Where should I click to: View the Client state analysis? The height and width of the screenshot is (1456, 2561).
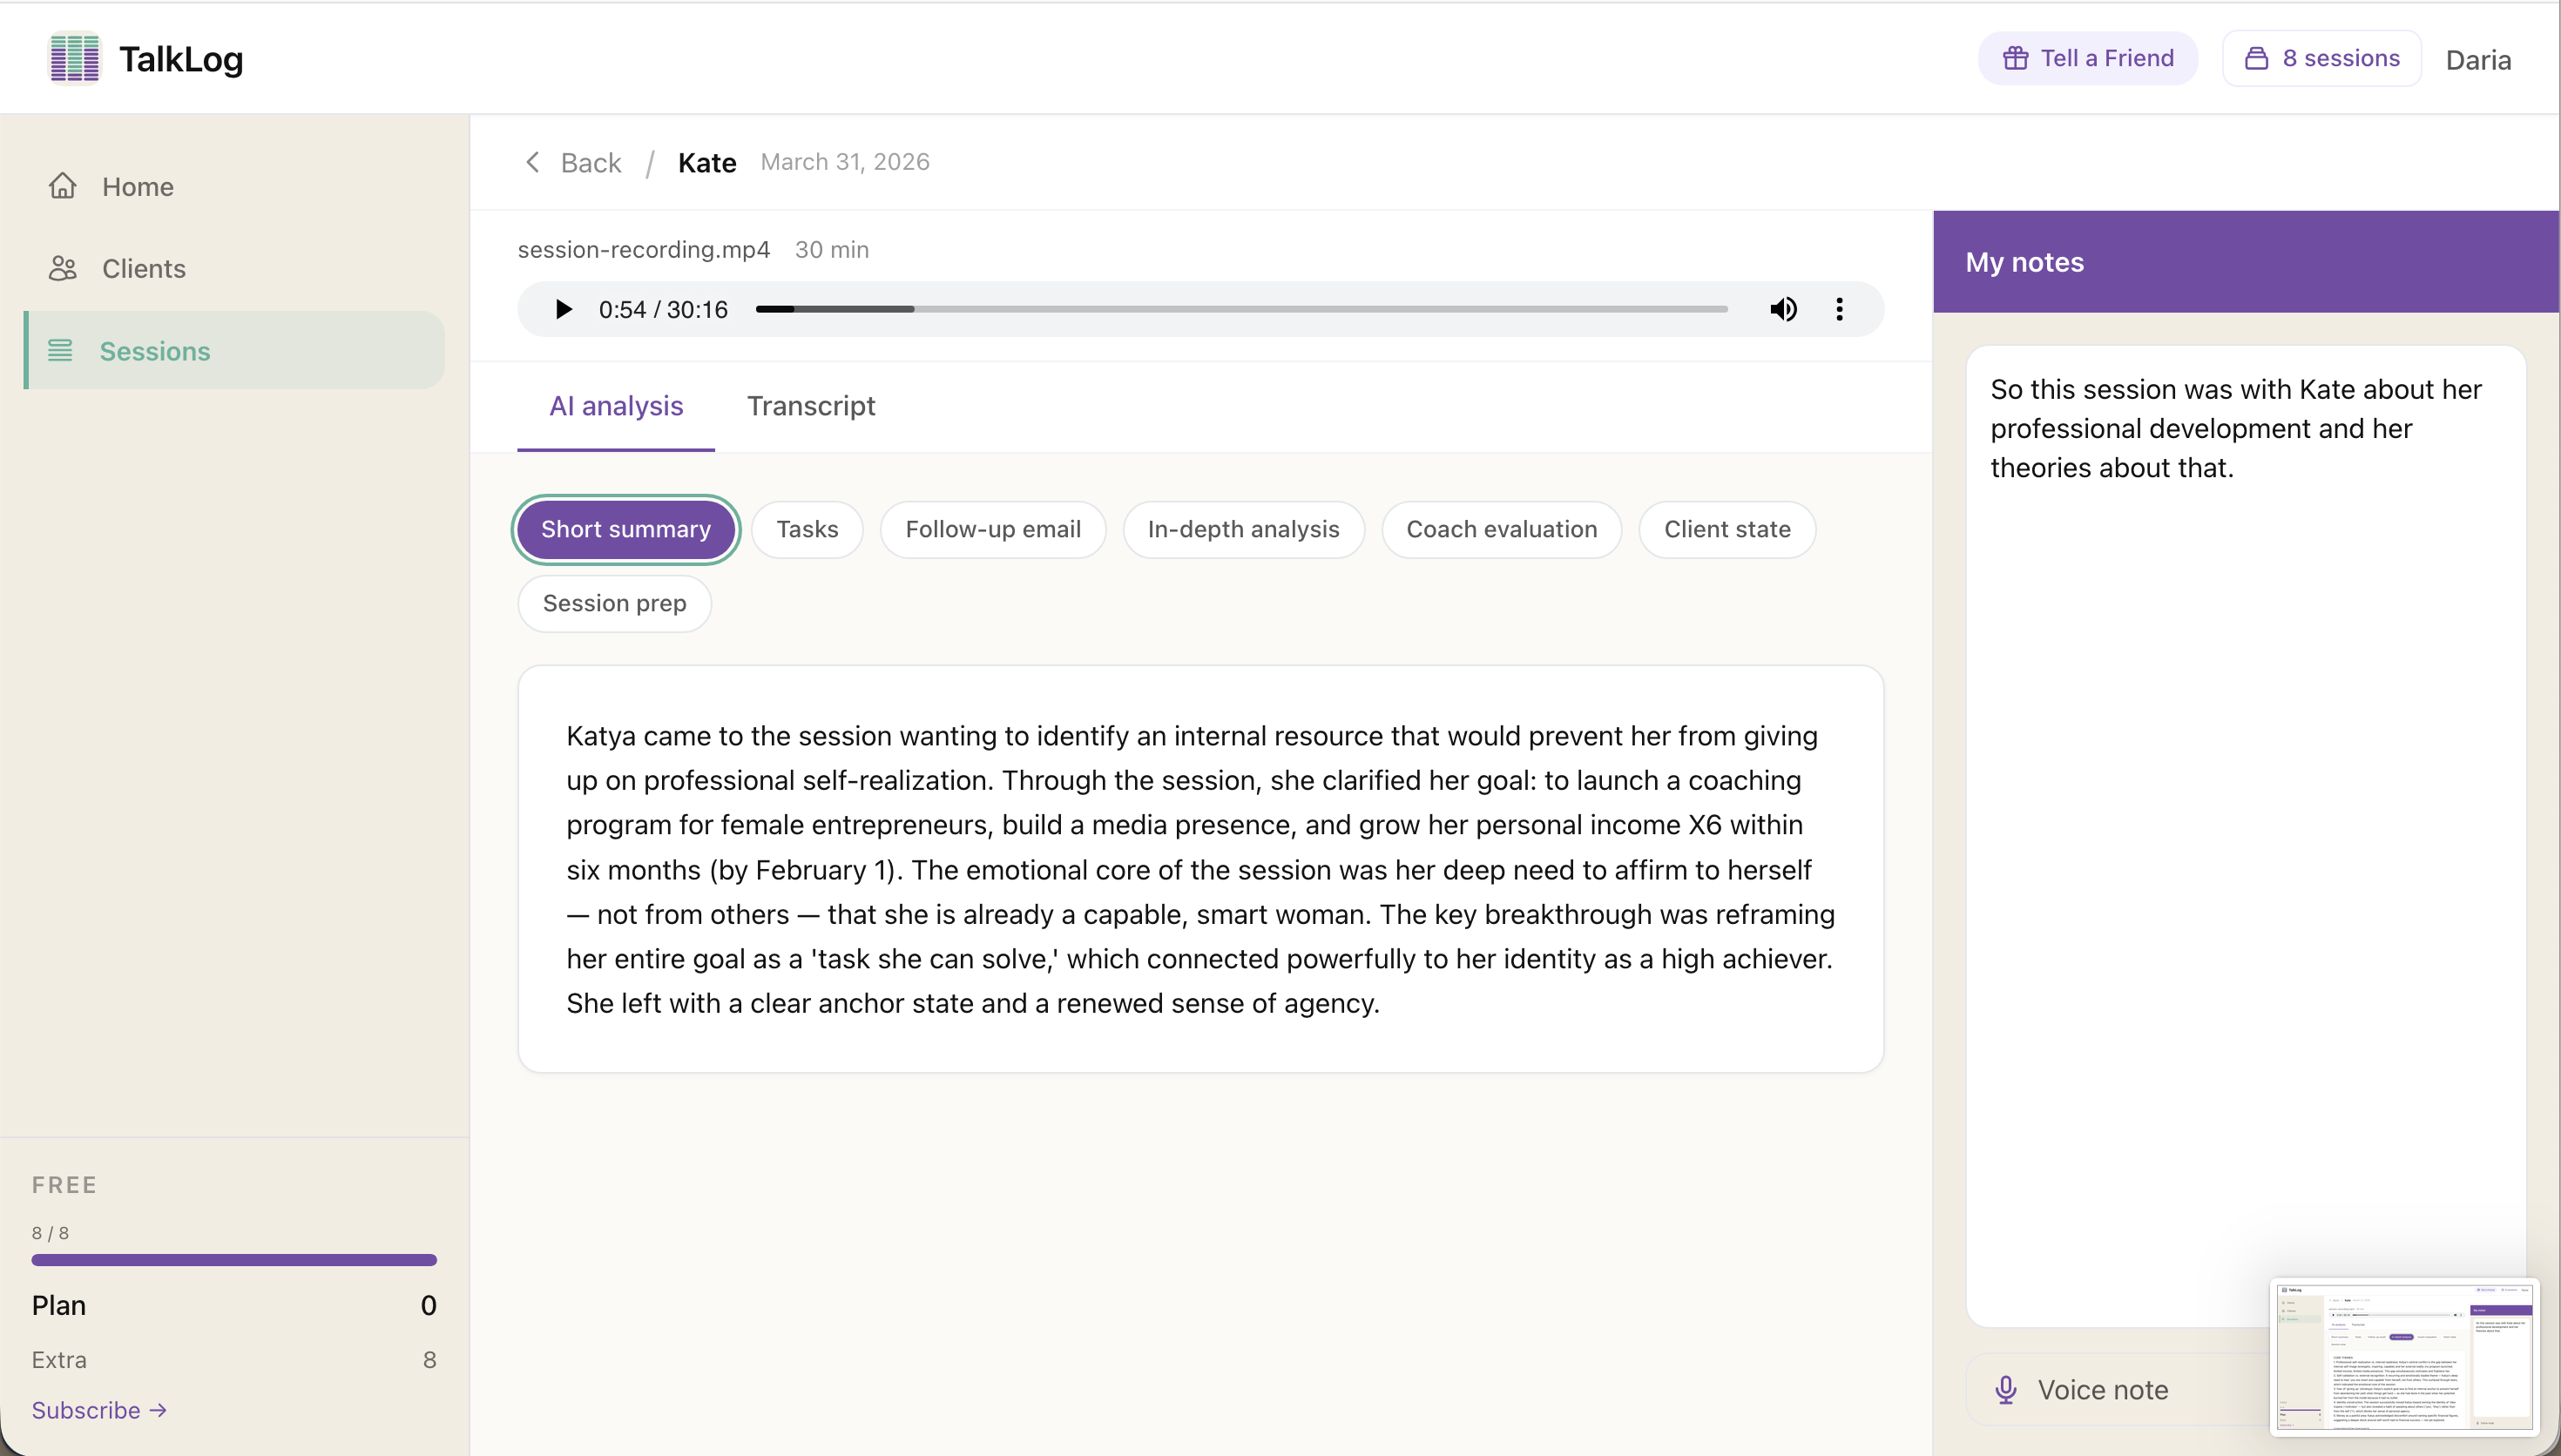(x=1727, y=529)
